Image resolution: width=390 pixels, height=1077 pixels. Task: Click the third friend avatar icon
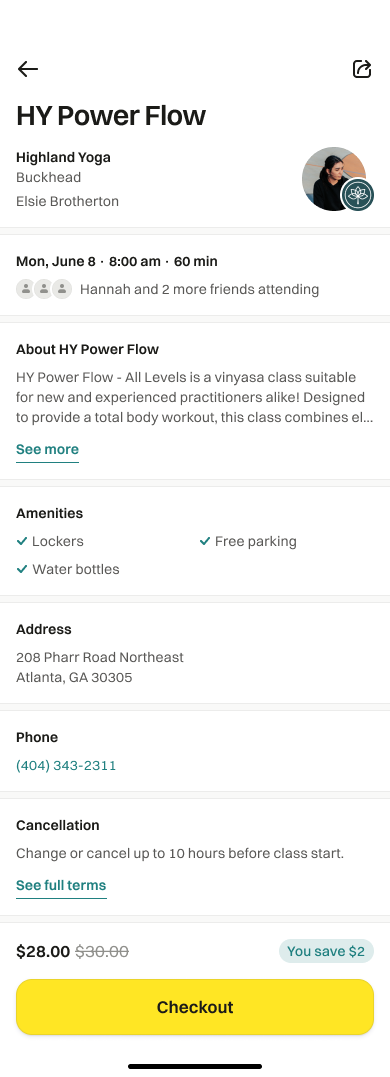coord(62,289)
